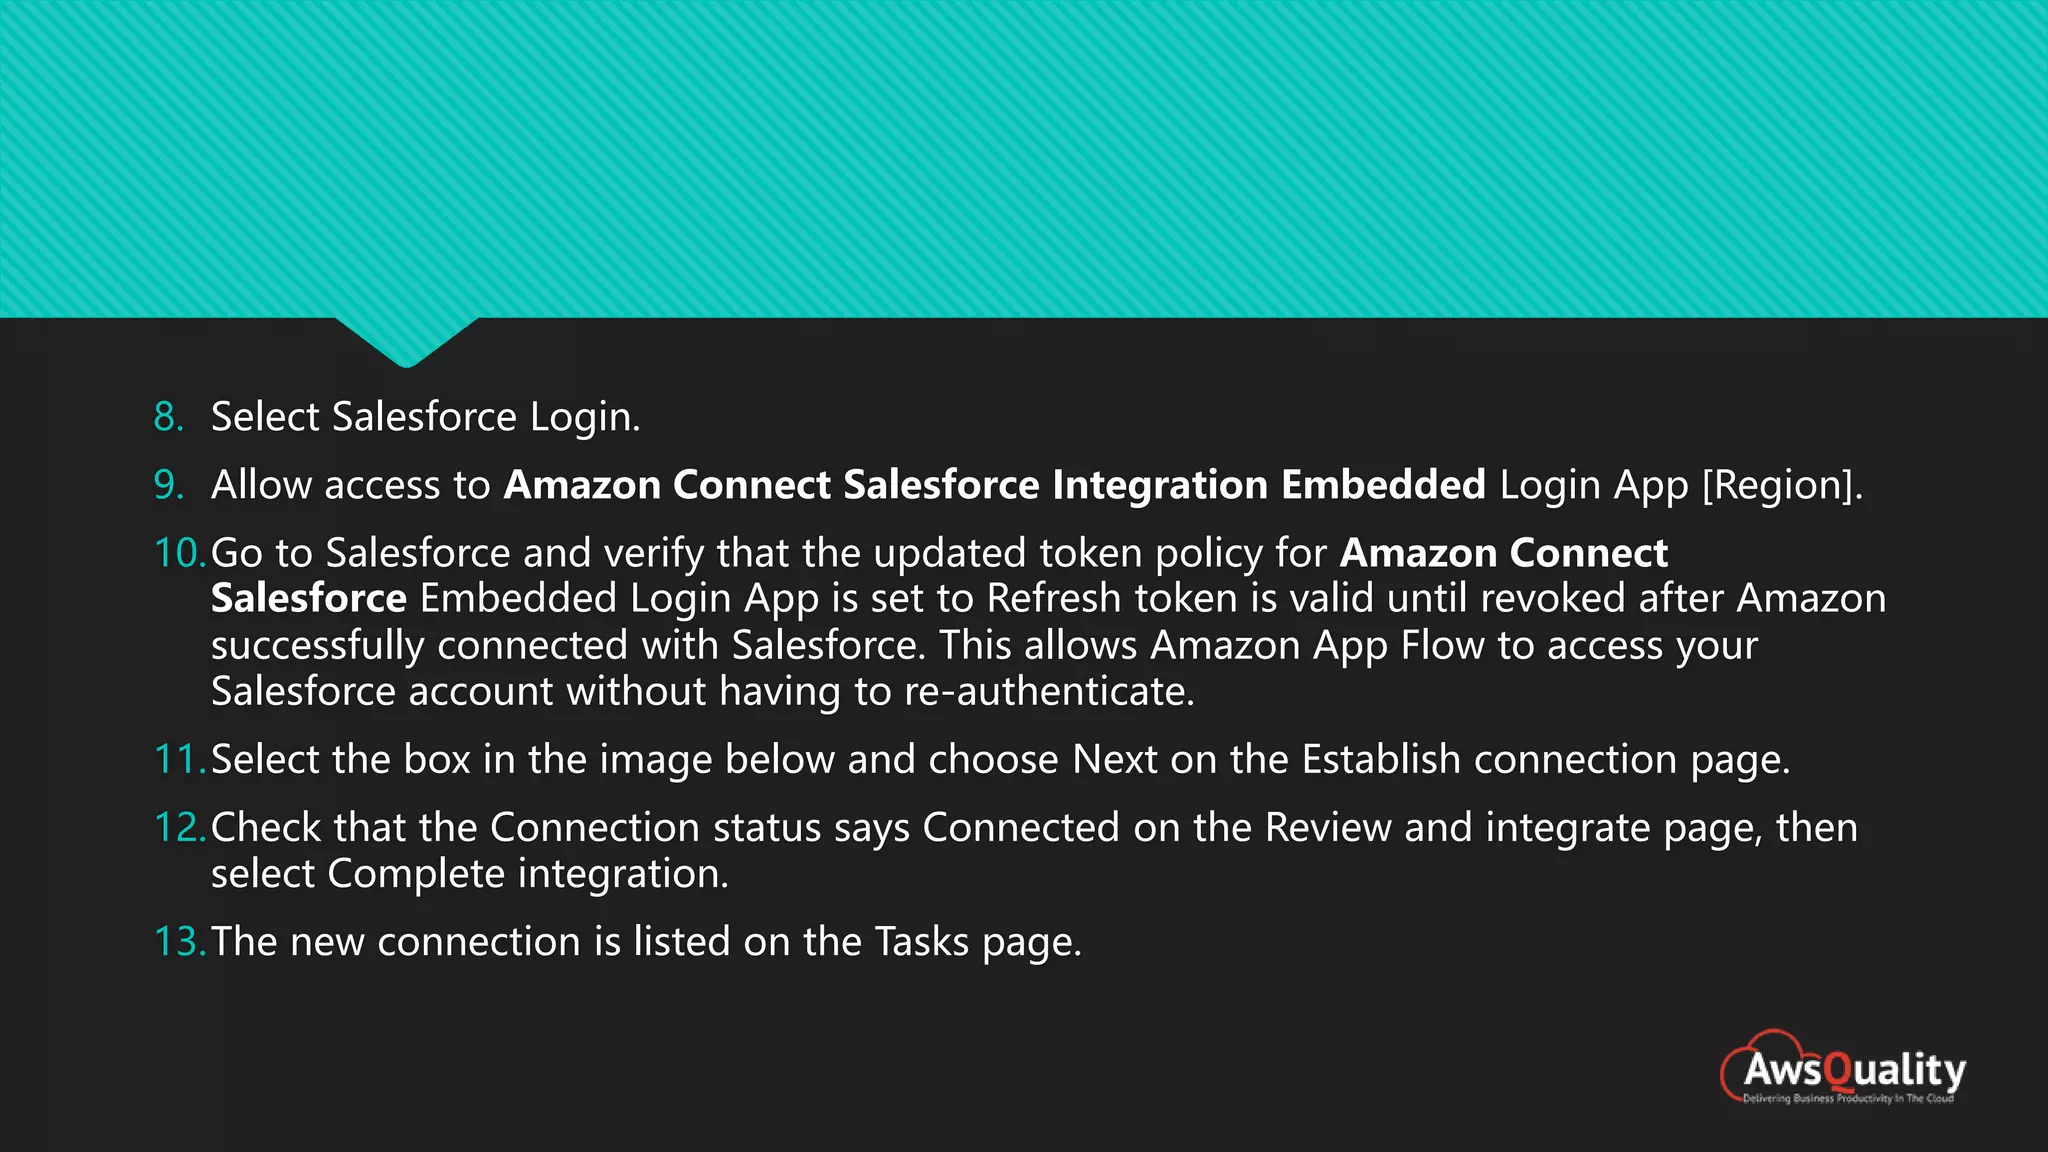Click the number 9 list marker
Screen dimensions: 2048x1152
pos(169,485)
